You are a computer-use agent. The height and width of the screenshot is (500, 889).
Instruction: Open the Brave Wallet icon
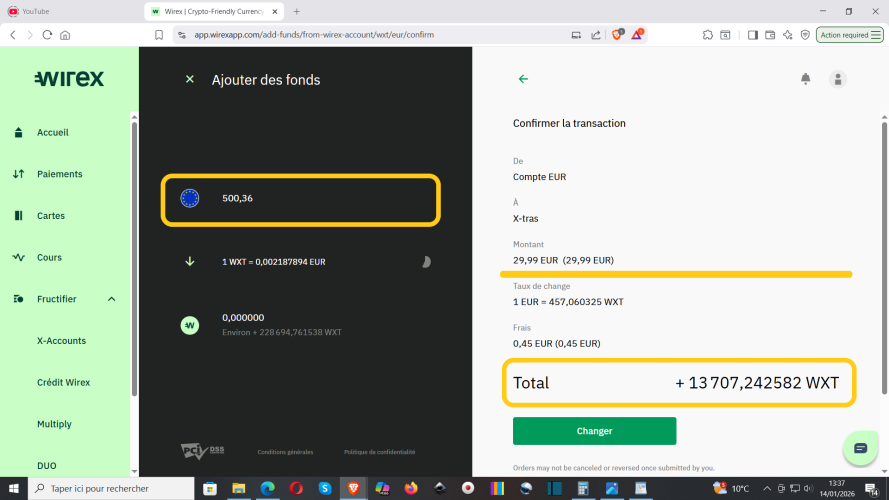[x=770, y=35]
